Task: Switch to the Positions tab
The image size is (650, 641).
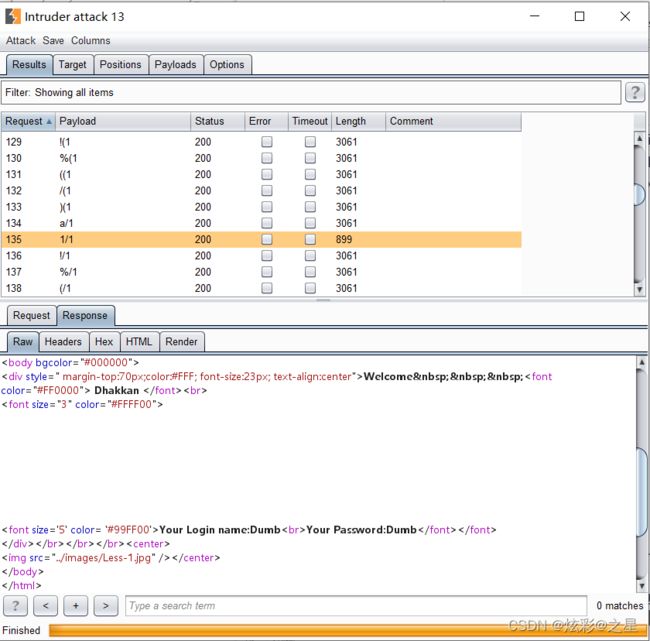Action: [x=120, y=65]
